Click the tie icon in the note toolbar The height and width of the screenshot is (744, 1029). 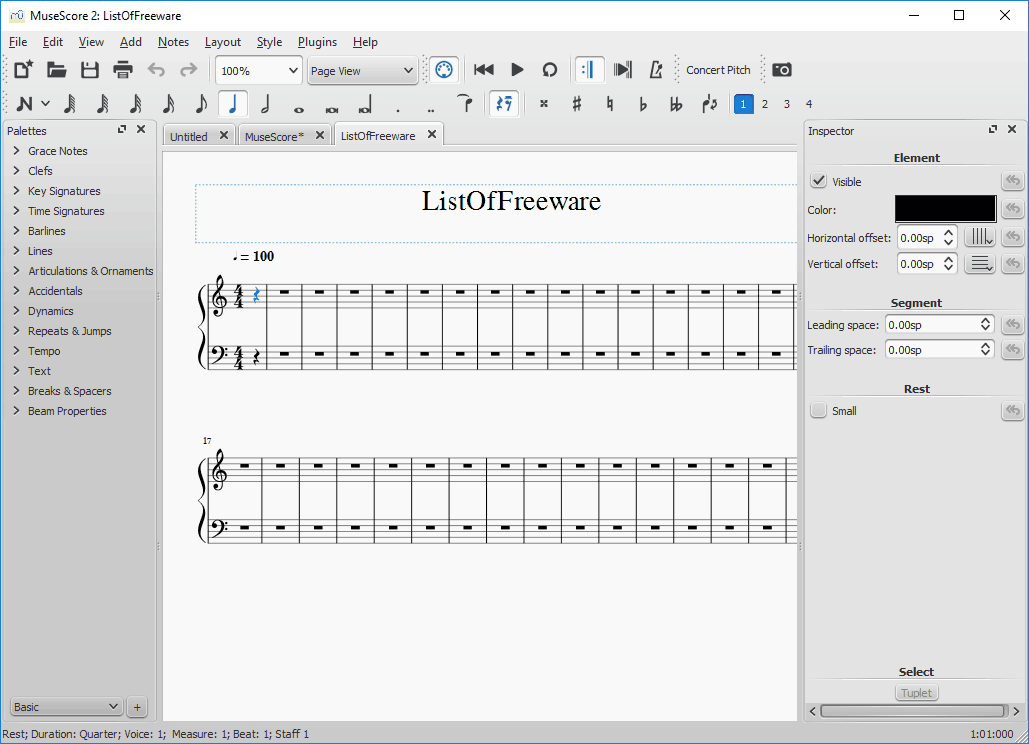coord(465,104)
